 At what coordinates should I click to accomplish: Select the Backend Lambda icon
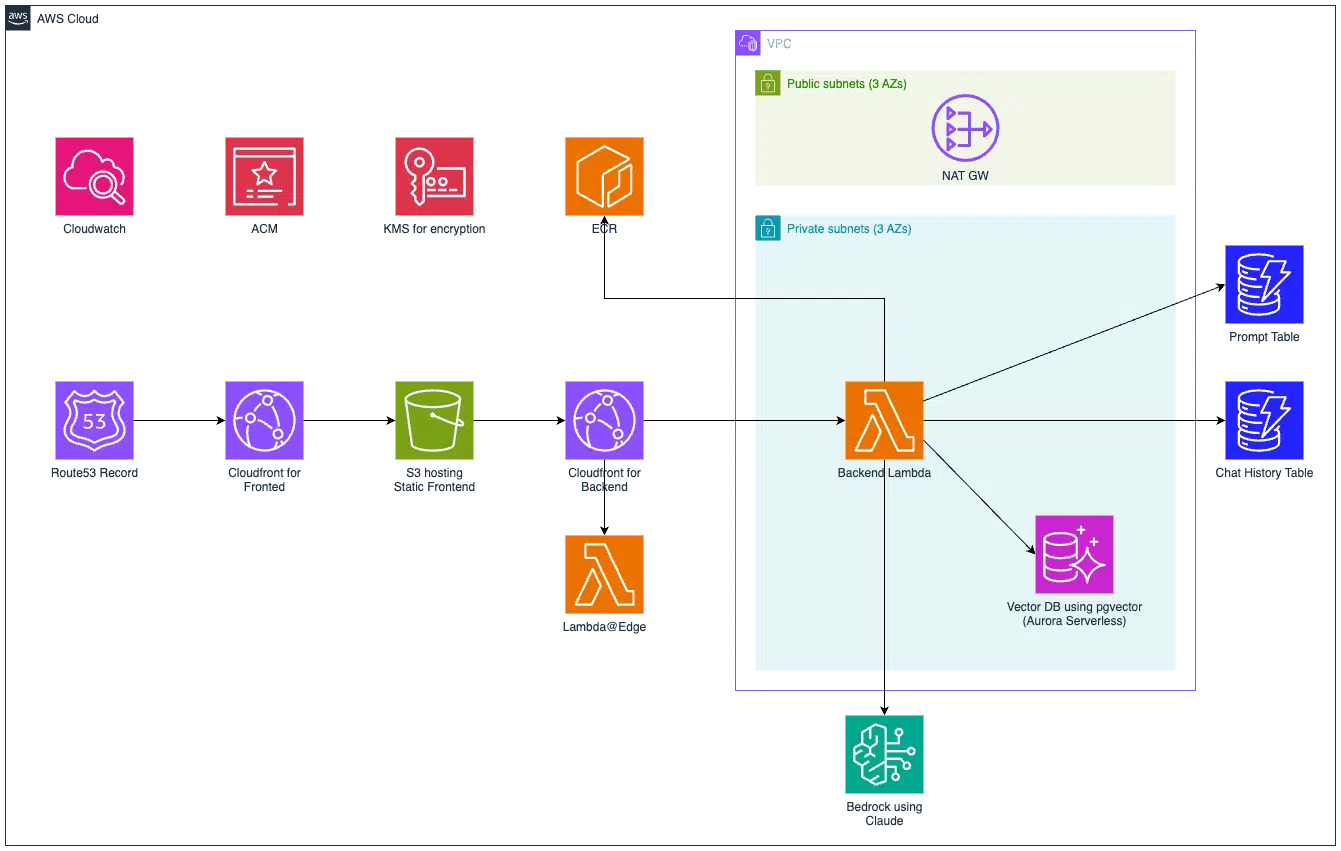(x=884, y=420)
